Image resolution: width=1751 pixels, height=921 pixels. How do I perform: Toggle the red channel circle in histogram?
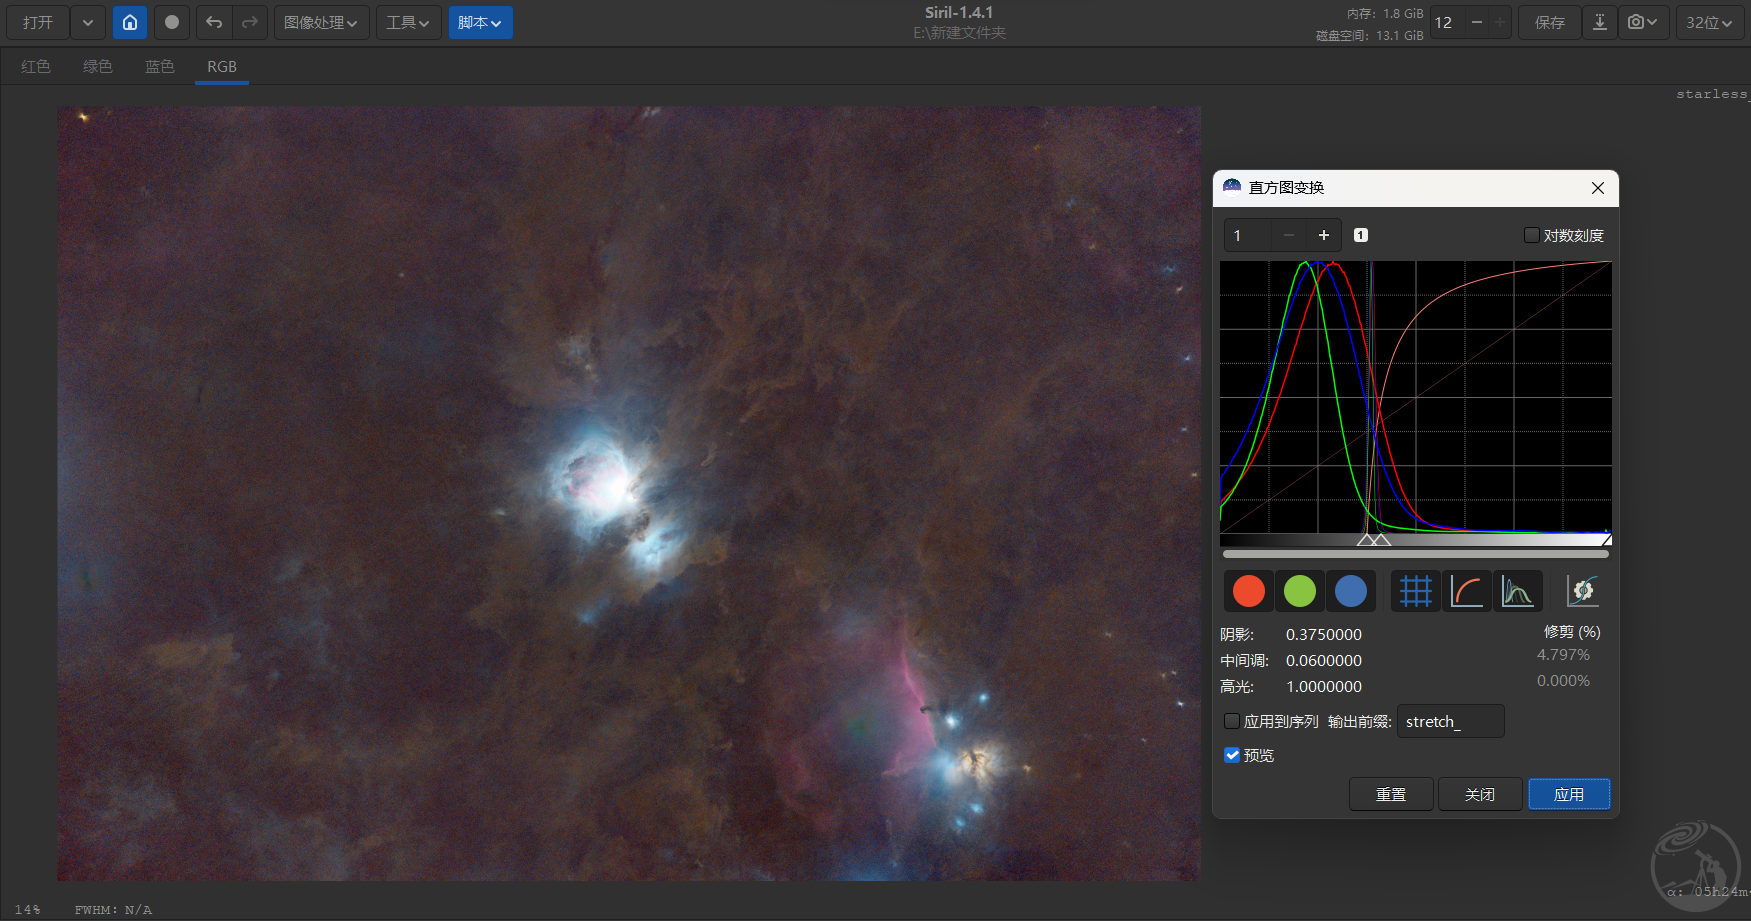(1248, 591)
